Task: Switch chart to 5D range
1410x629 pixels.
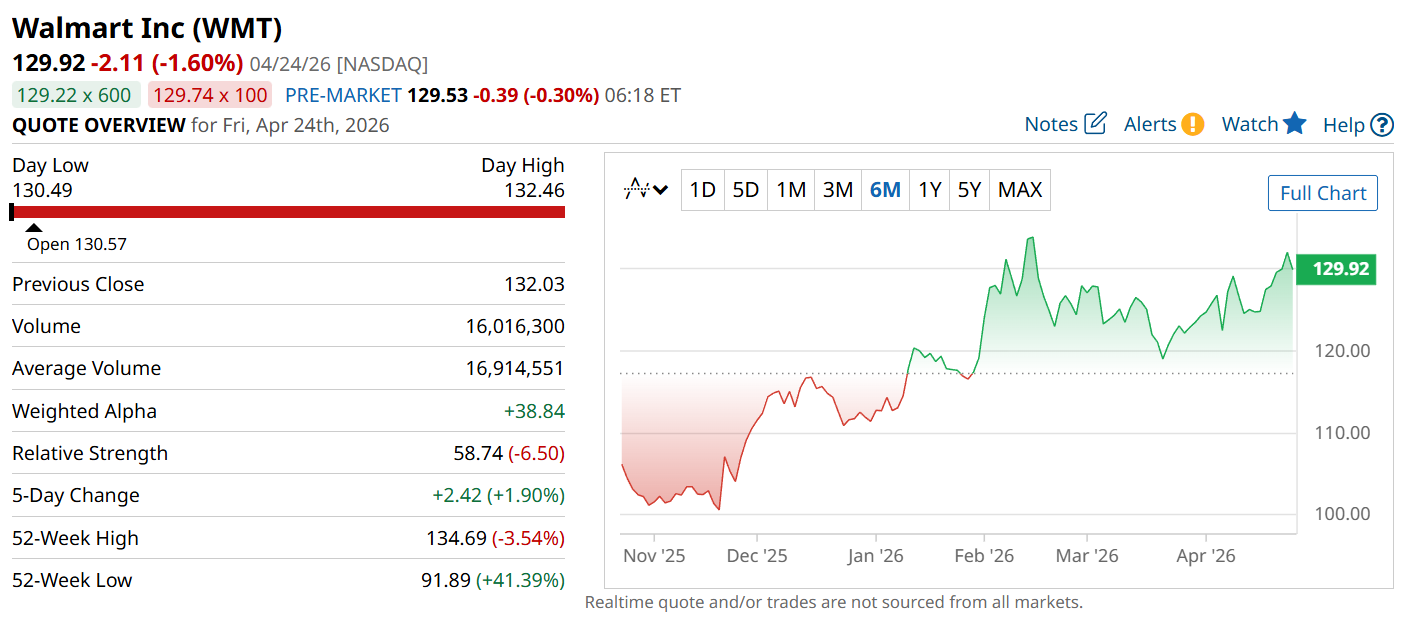Action: click(x=745, y=190)
